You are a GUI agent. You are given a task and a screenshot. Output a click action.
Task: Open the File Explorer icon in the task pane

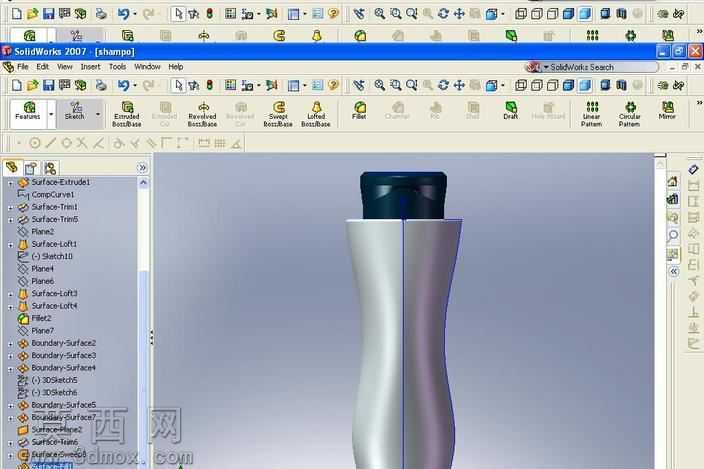672,218
